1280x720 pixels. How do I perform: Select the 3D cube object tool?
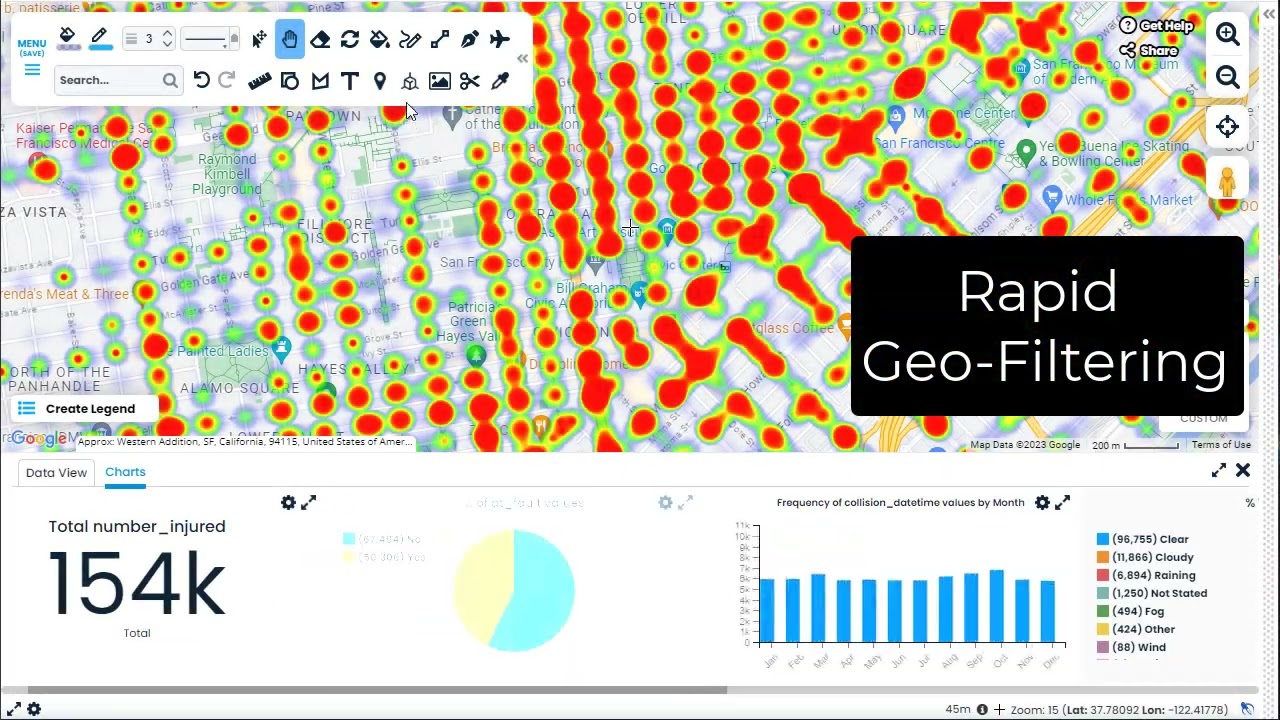(410, 82)
